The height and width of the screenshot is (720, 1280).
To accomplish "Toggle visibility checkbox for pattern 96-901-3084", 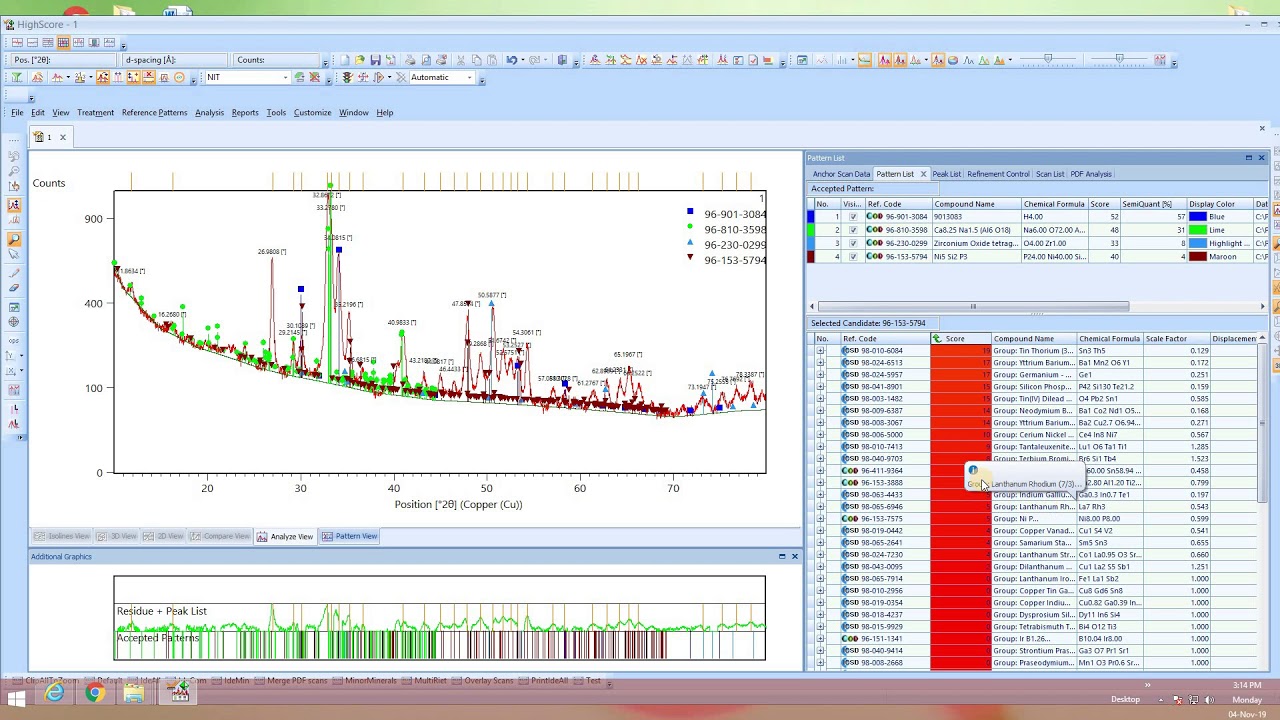I will click(852, 217).
